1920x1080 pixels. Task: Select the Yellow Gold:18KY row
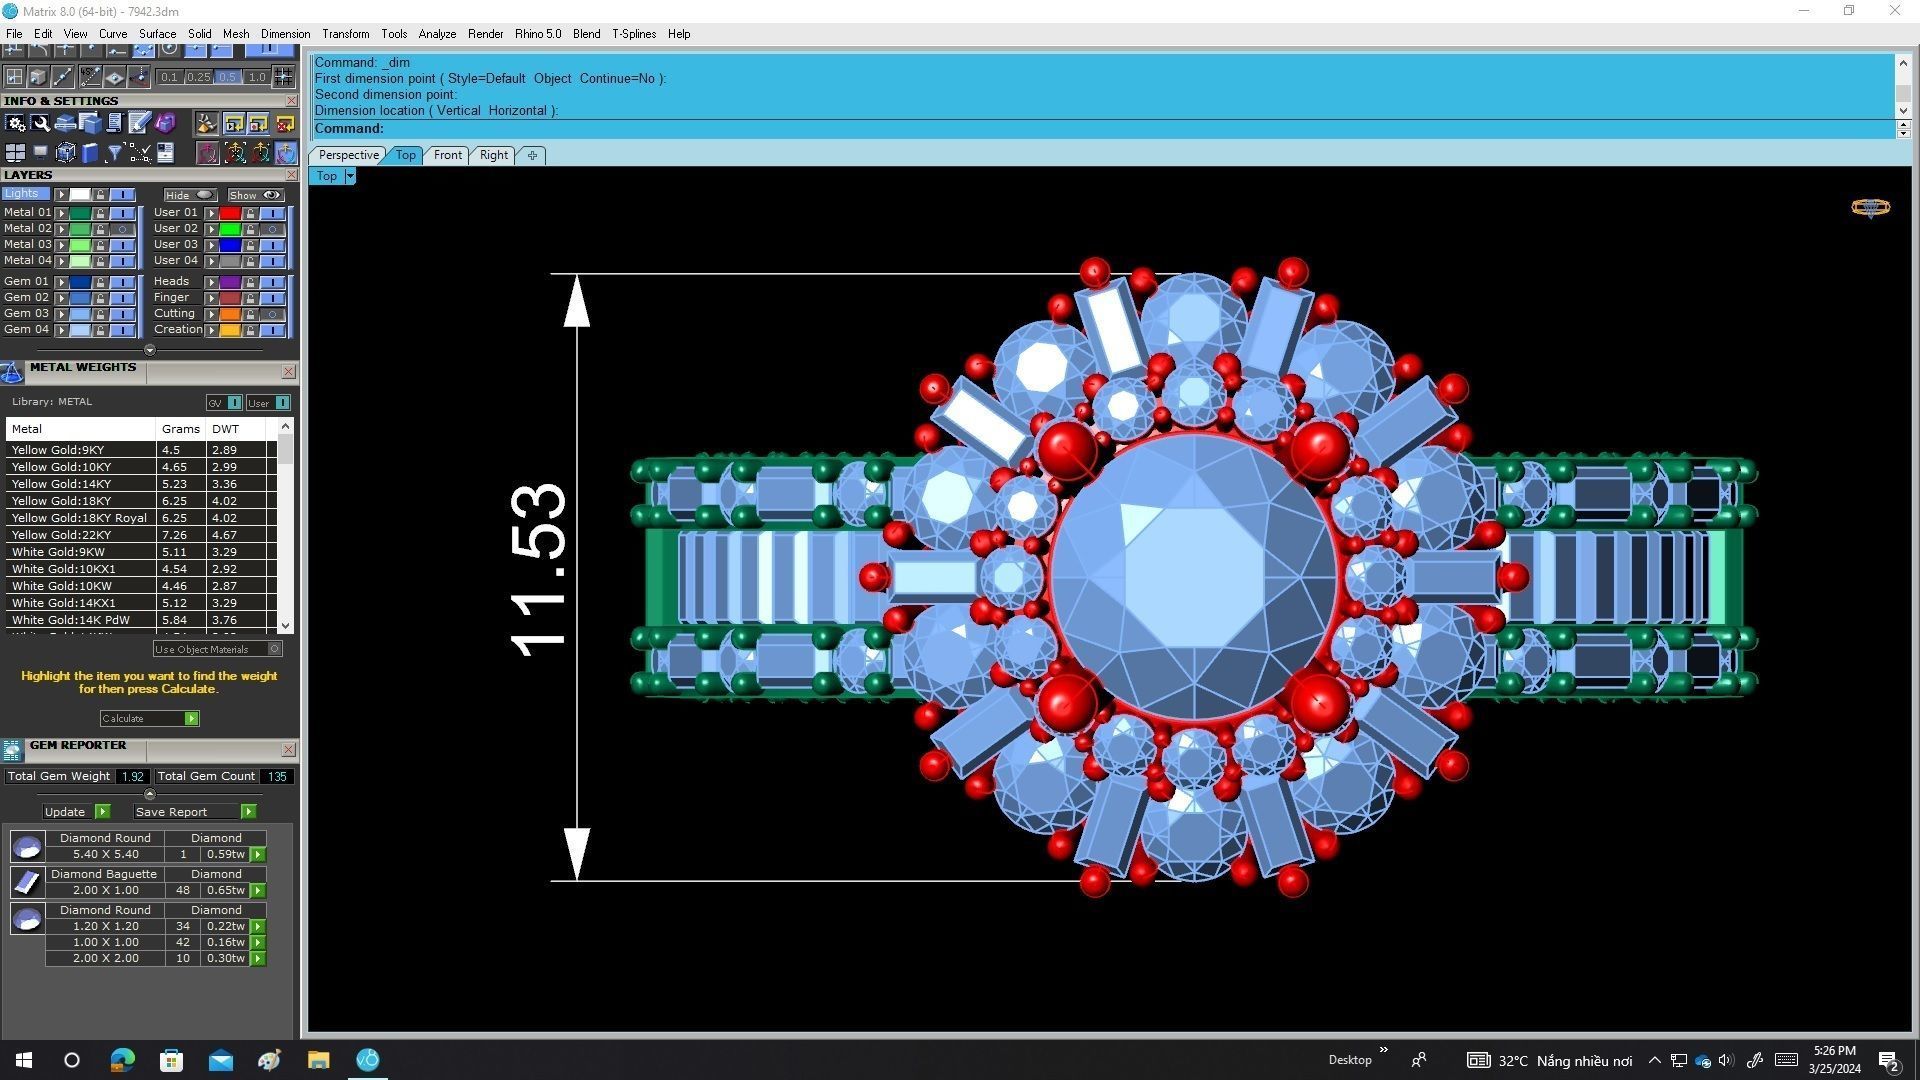coord(61,501)
